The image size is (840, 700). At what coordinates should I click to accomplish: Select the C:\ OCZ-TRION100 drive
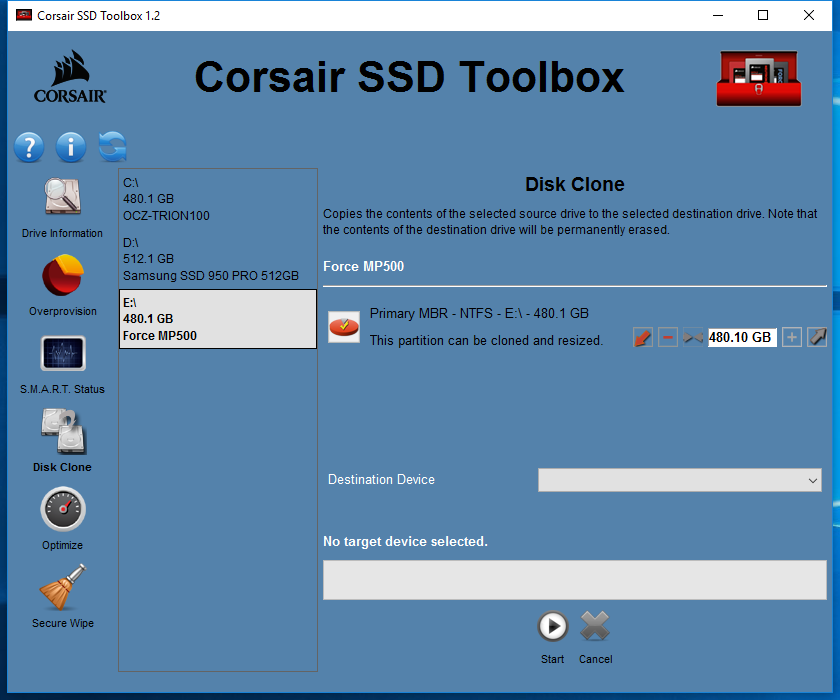tap(217, 199)
